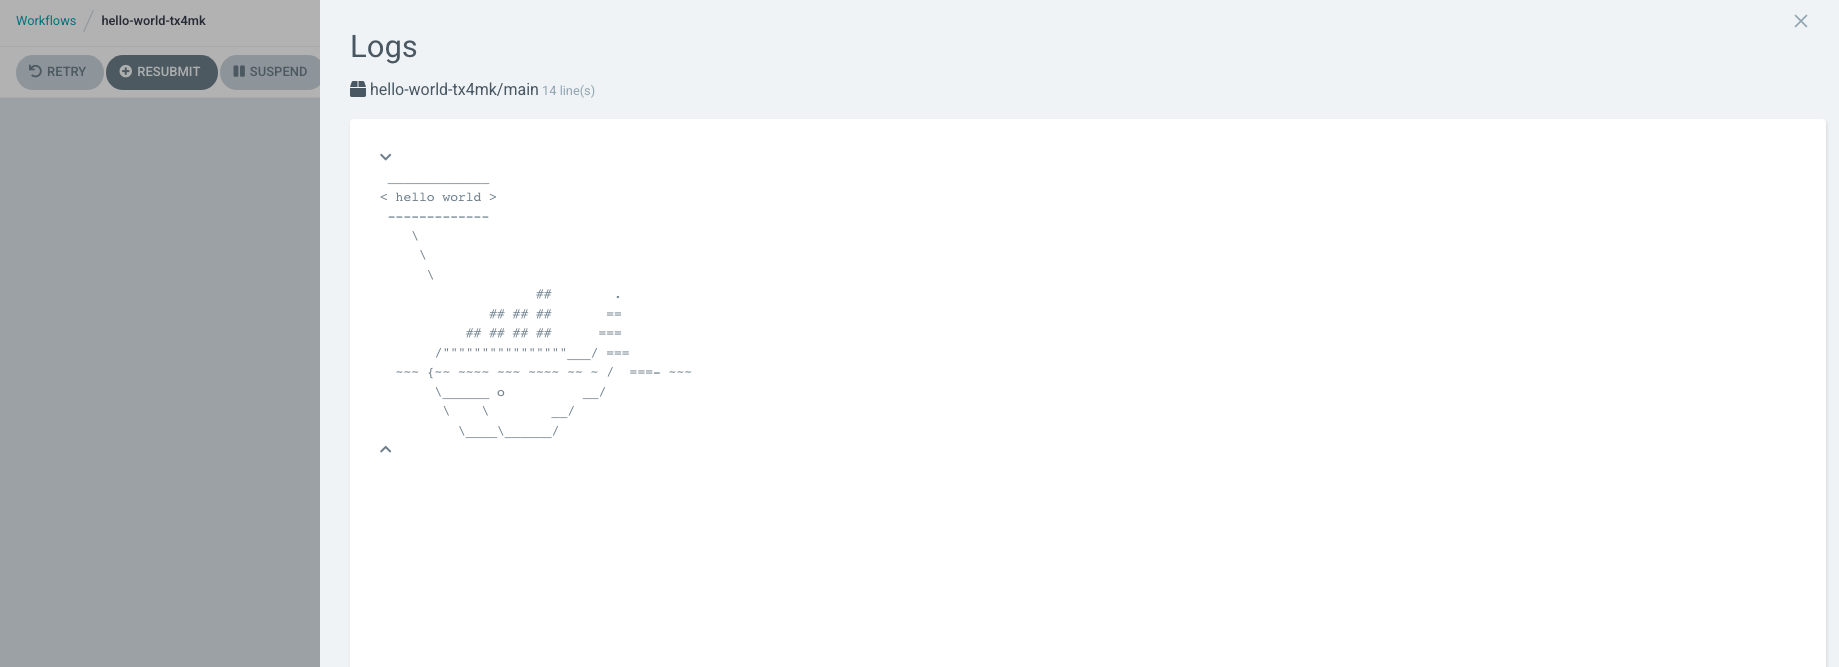
Task: Click the Logs panel heading
Action: pos(384,46)
